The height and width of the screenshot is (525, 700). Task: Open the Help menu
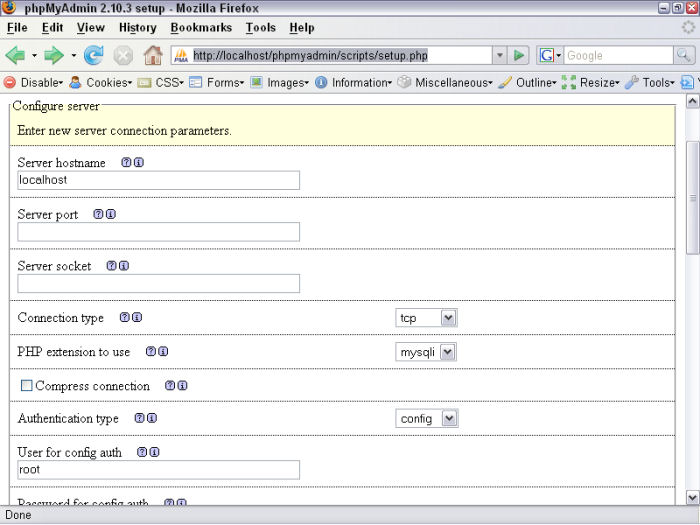302,28
